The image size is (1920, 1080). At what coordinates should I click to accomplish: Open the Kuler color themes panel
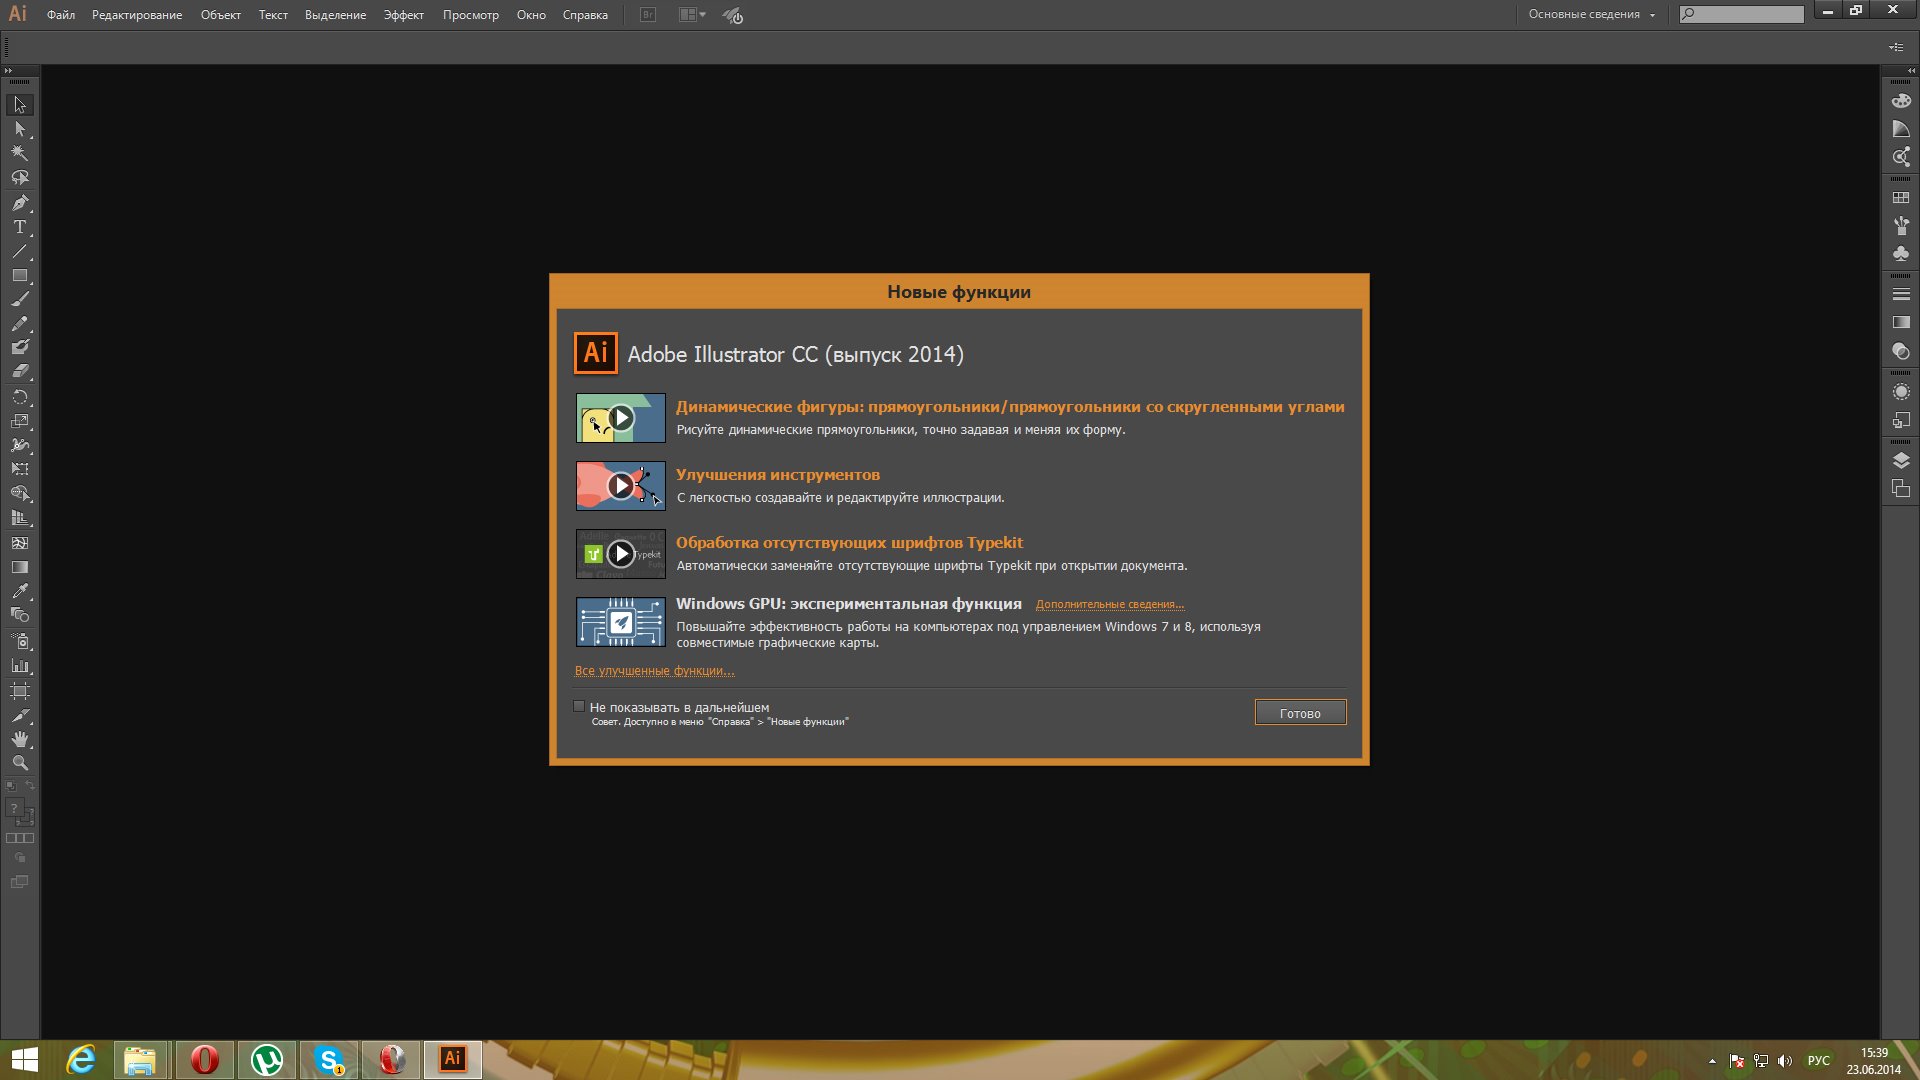tap(1901, 157)
